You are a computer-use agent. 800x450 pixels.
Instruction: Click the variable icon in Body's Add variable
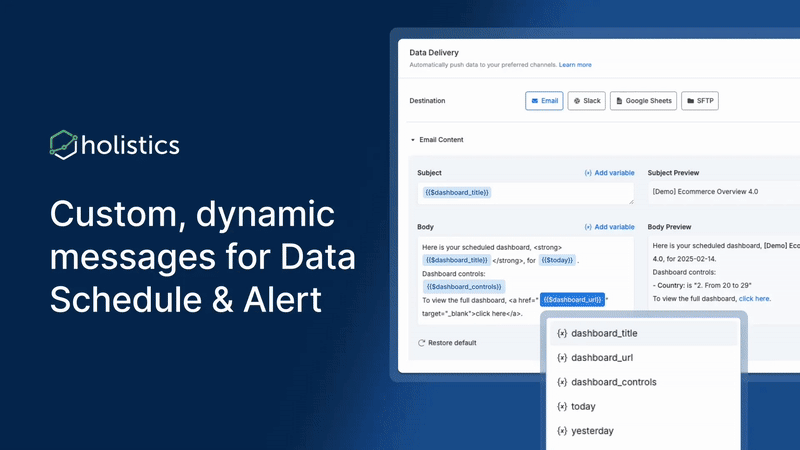point(588,227)
